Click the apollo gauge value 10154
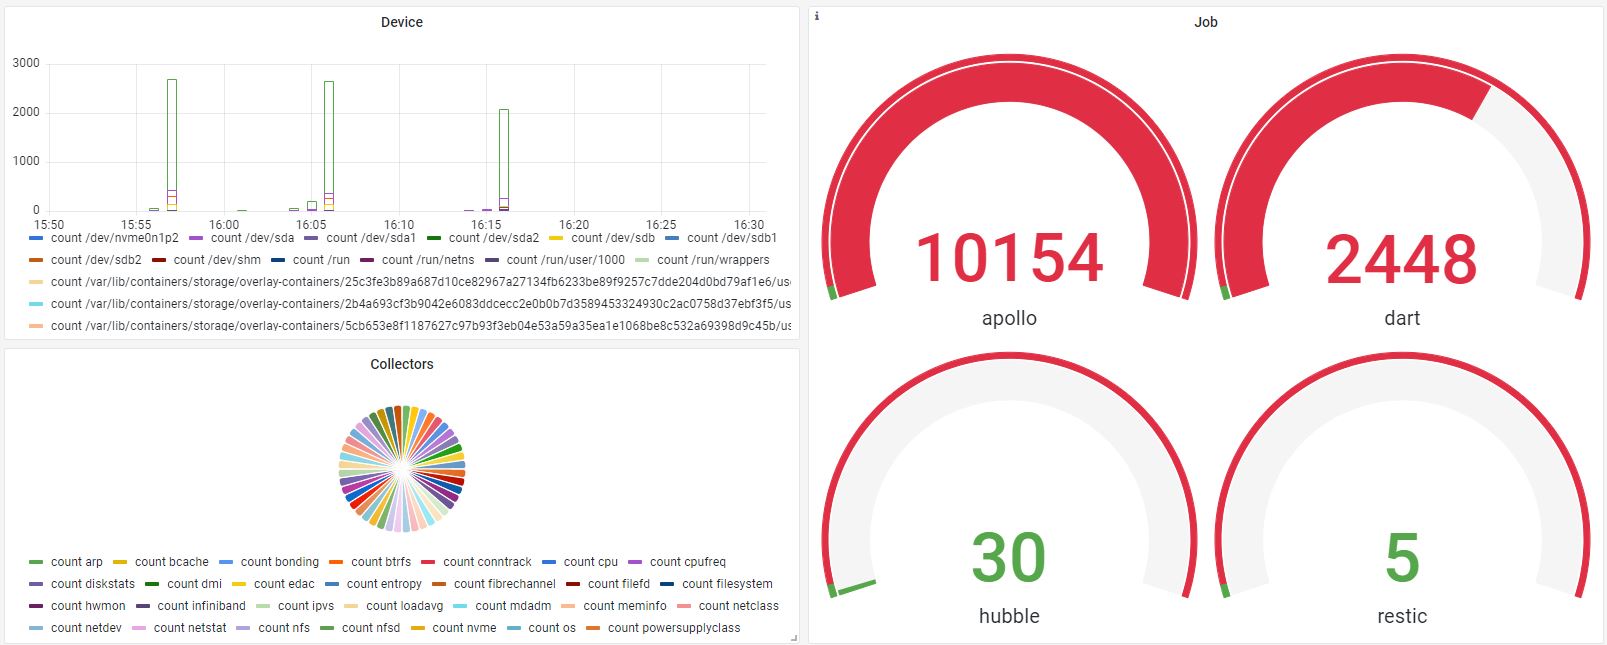 (1009, 258)
